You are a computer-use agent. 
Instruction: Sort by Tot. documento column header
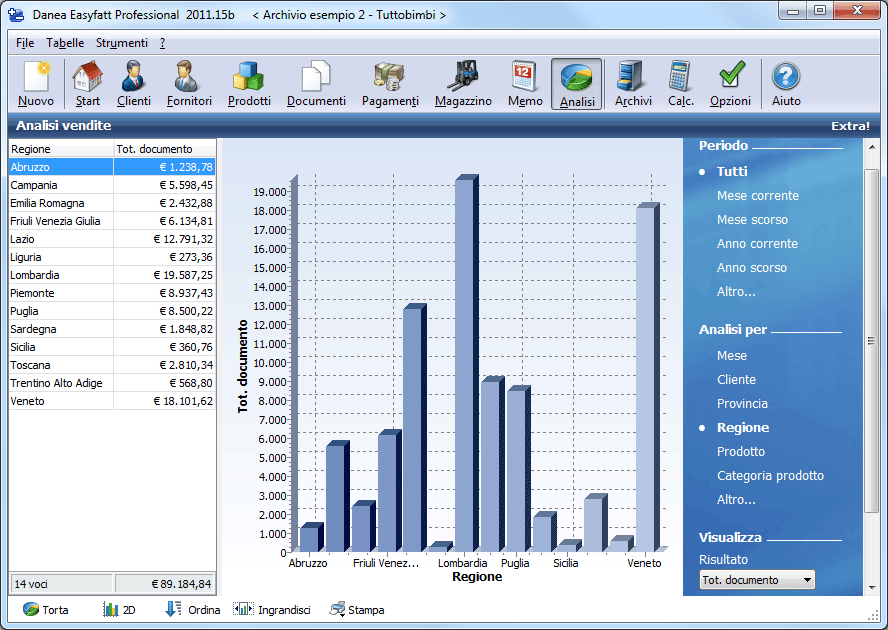point(165,149)
